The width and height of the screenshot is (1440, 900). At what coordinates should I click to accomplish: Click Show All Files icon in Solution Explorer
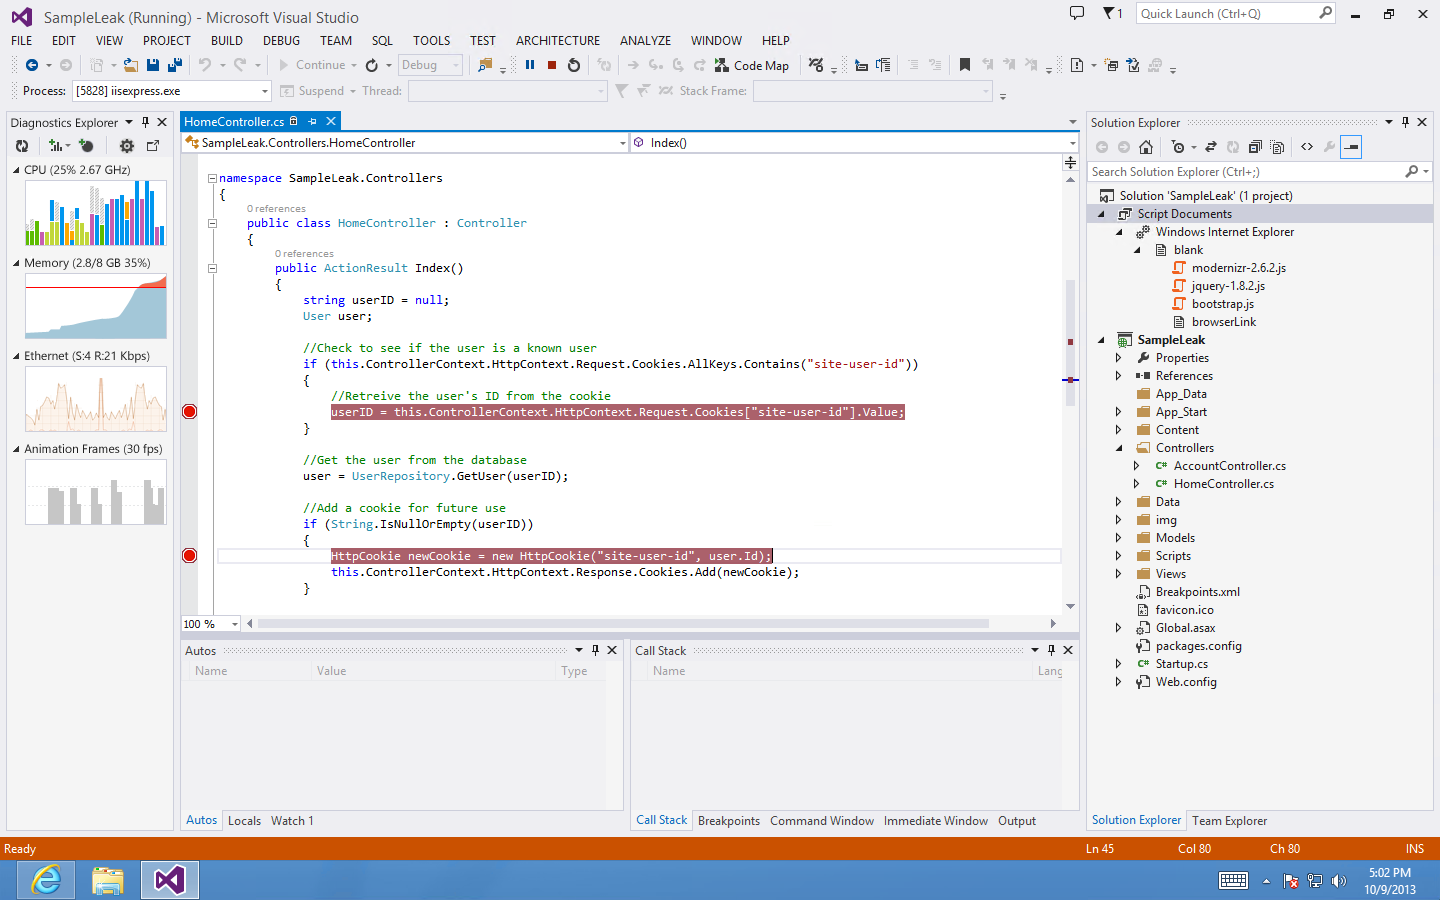point(1277,147)
